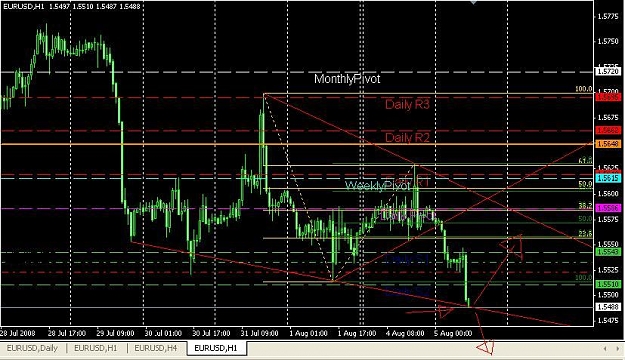The height and width of the screenshot is (360, 625).
Task: Click the 38.2 Fibonacci level label
Action: coord(585,206)
